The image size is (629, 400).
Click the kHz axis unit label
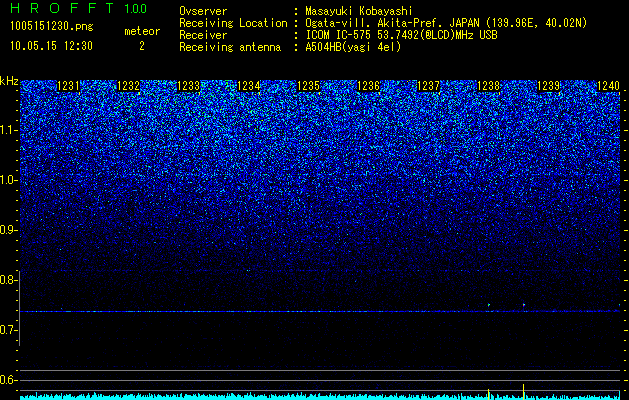(9, 81)
